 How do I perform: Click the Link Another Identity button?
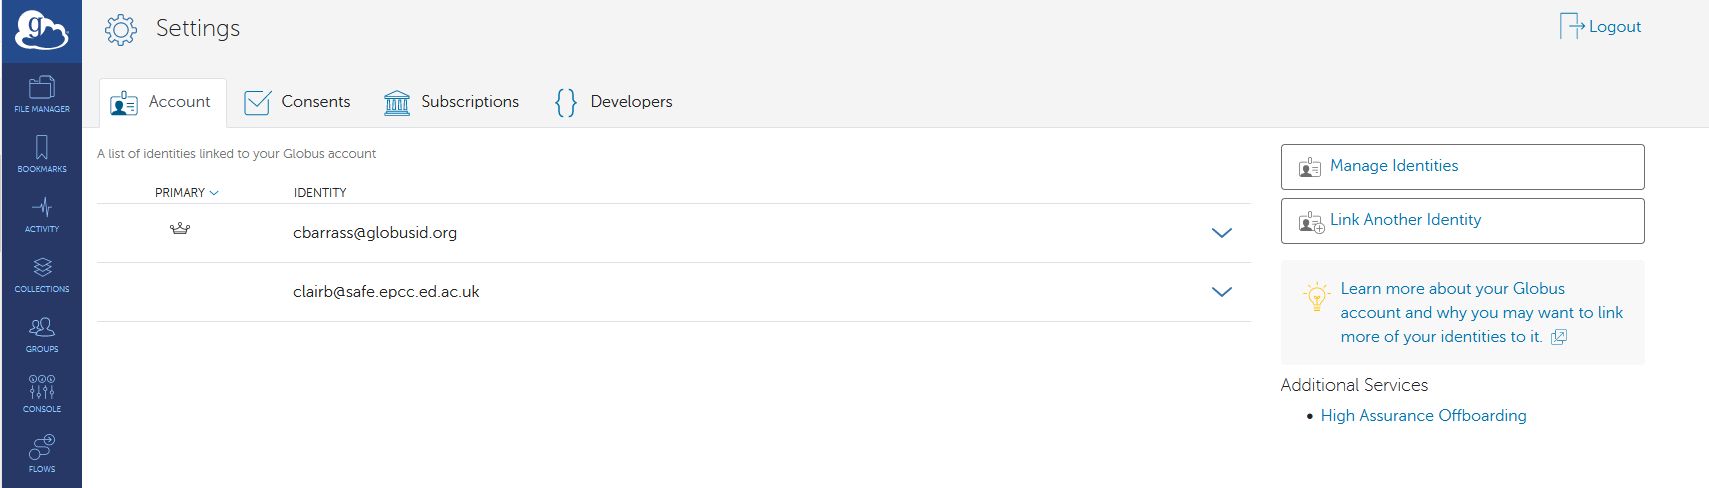(x=1462, y=221)
